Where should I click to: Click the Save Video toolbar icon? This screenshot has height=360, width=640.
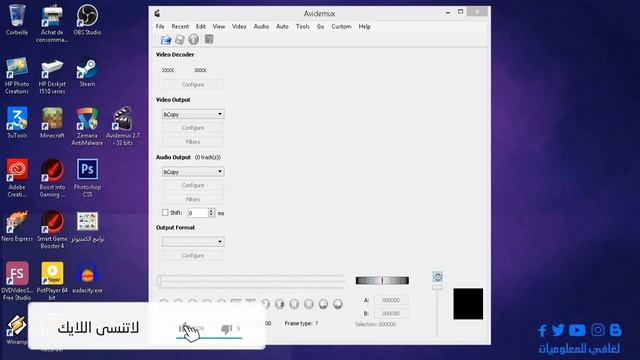[180, 40]
